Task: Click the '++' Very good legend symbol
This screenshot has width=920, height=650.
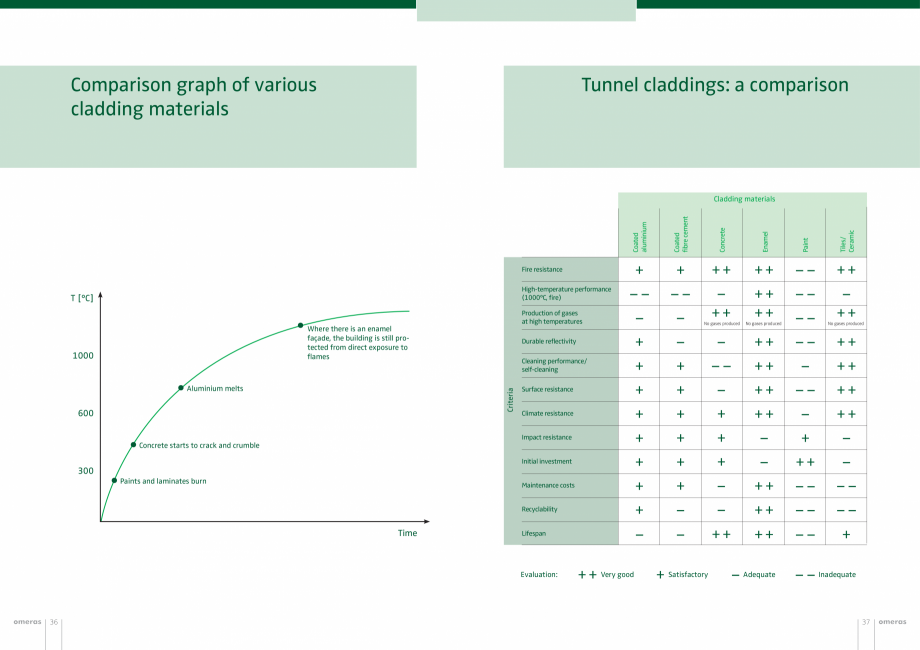Action: coord(587,575)
